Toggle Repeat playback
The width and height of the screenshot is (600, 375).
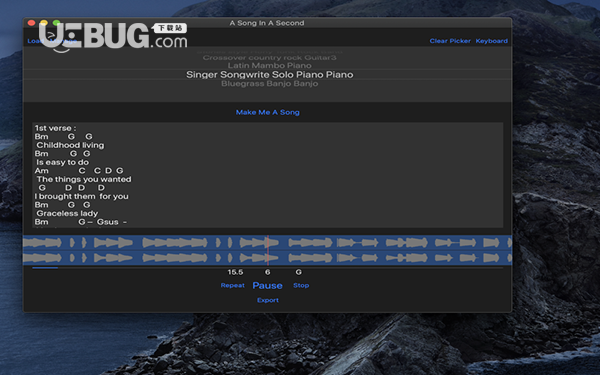pyautogui.click(x=233, y=285)
